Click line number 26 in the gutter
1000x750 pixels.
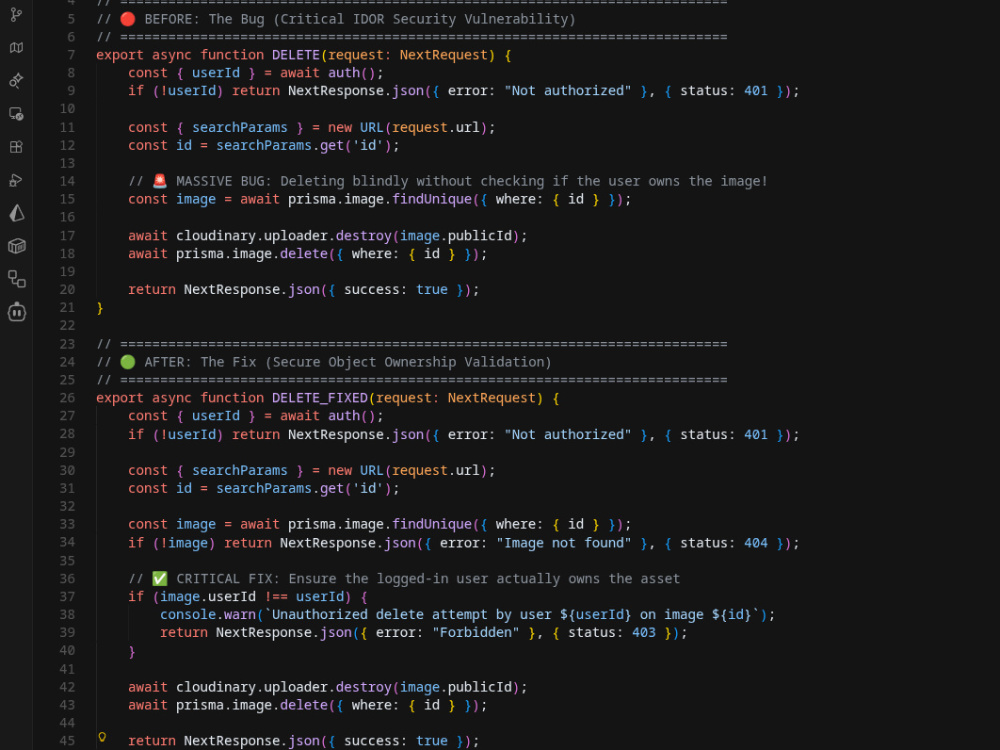click(67, 398)
